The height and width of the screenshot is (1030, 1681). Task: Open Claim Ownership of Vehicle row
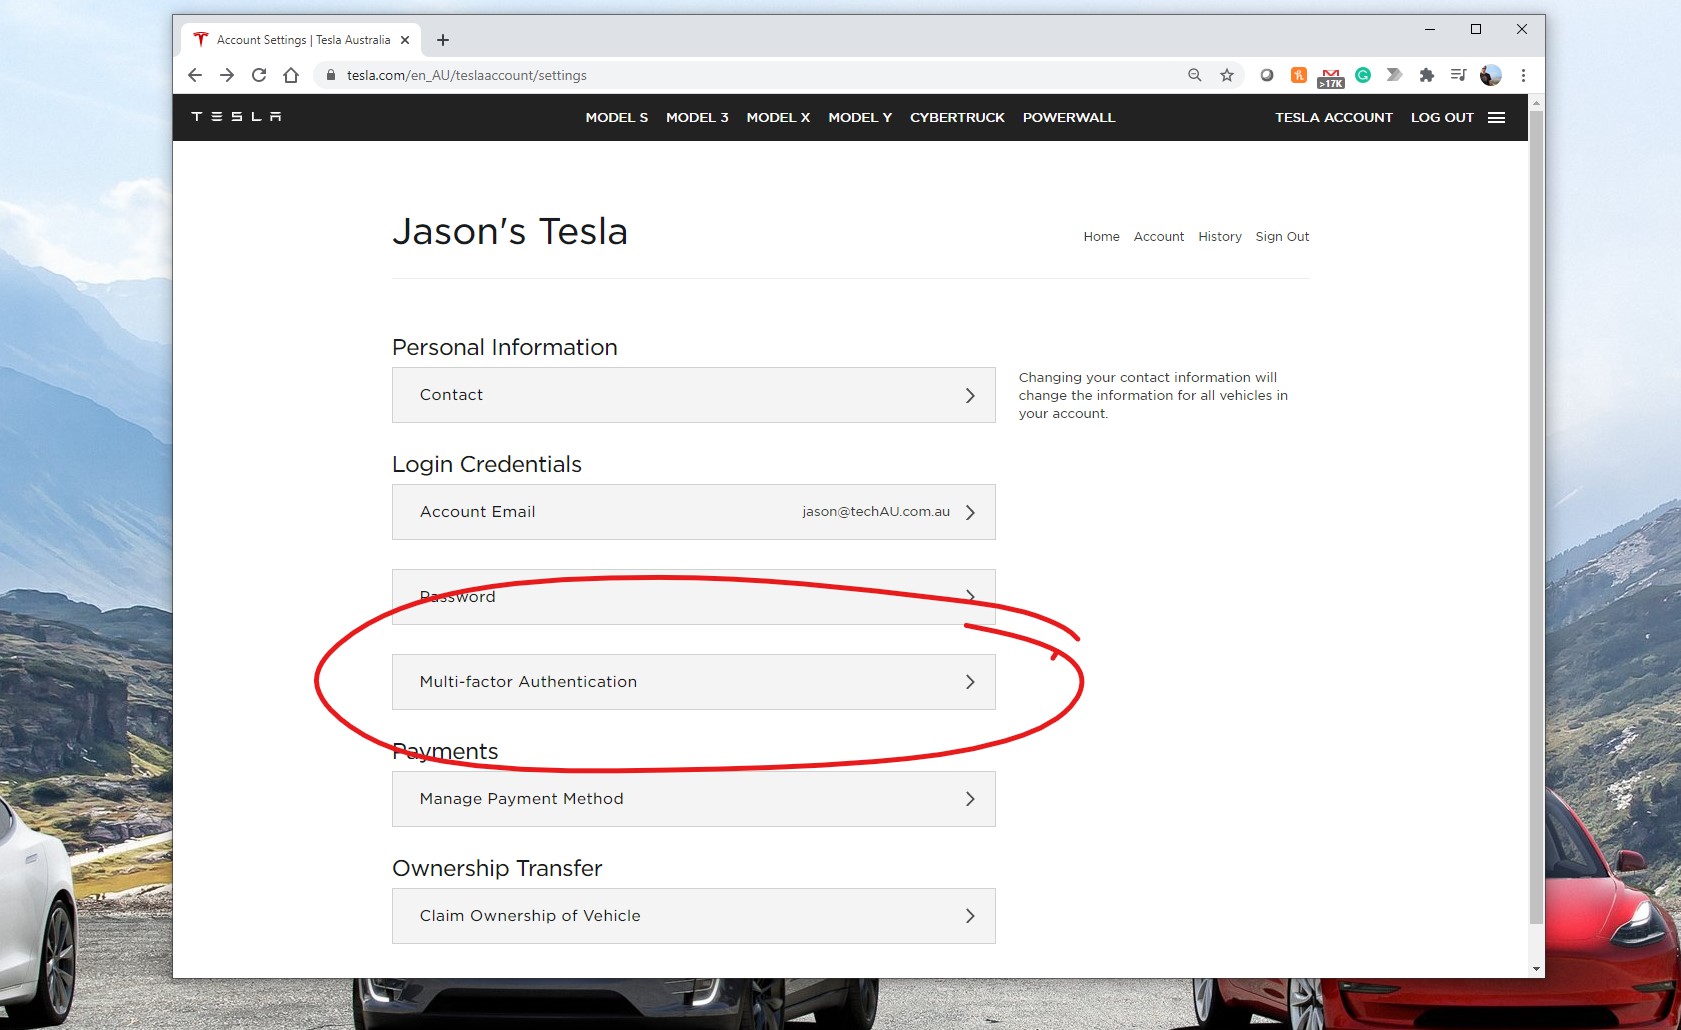(694, 916)
